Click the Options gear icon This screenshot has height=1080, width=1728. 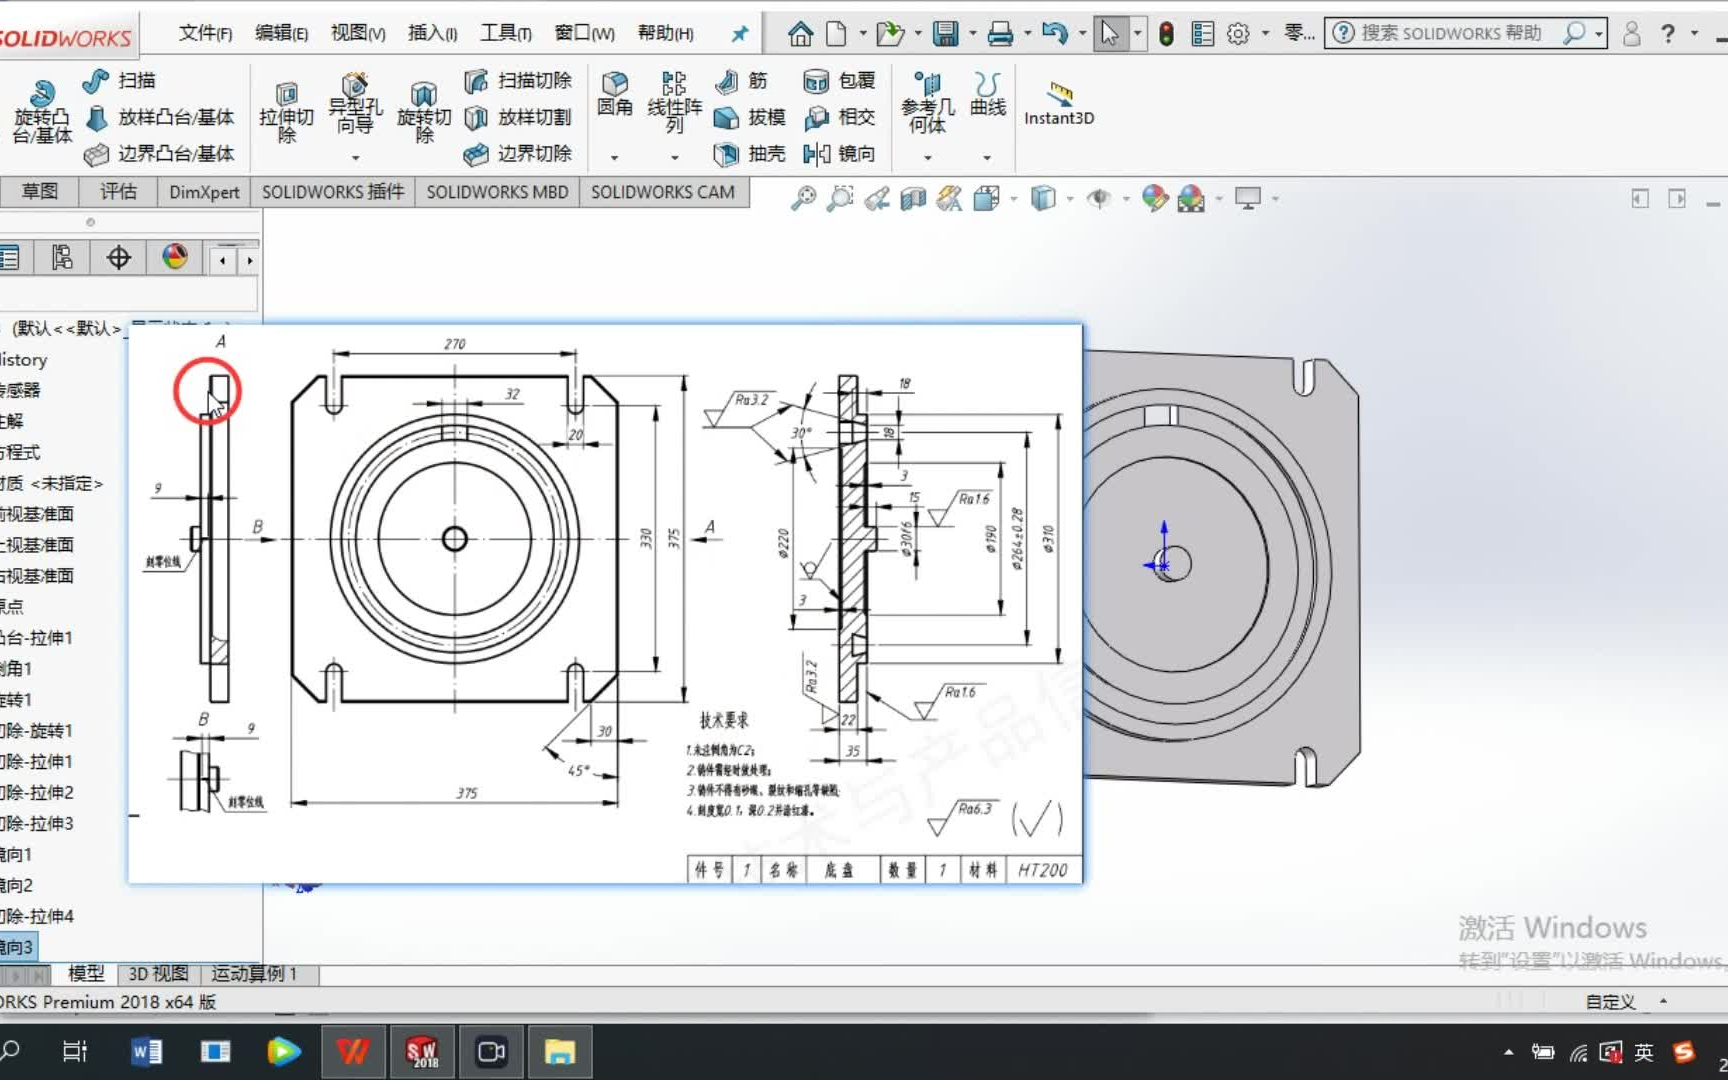1238,34
